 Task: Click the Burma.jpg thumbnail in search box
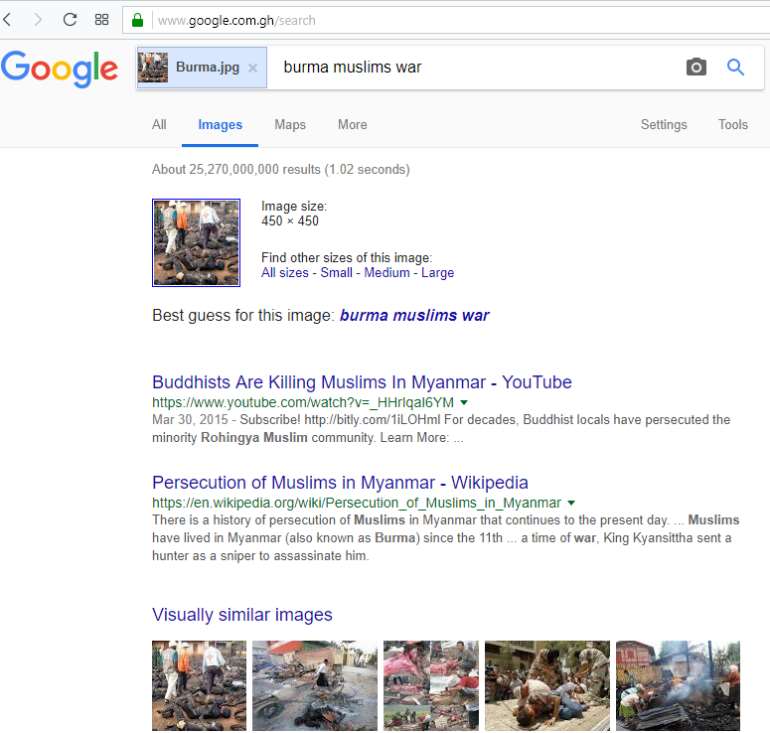click(153, 67)
